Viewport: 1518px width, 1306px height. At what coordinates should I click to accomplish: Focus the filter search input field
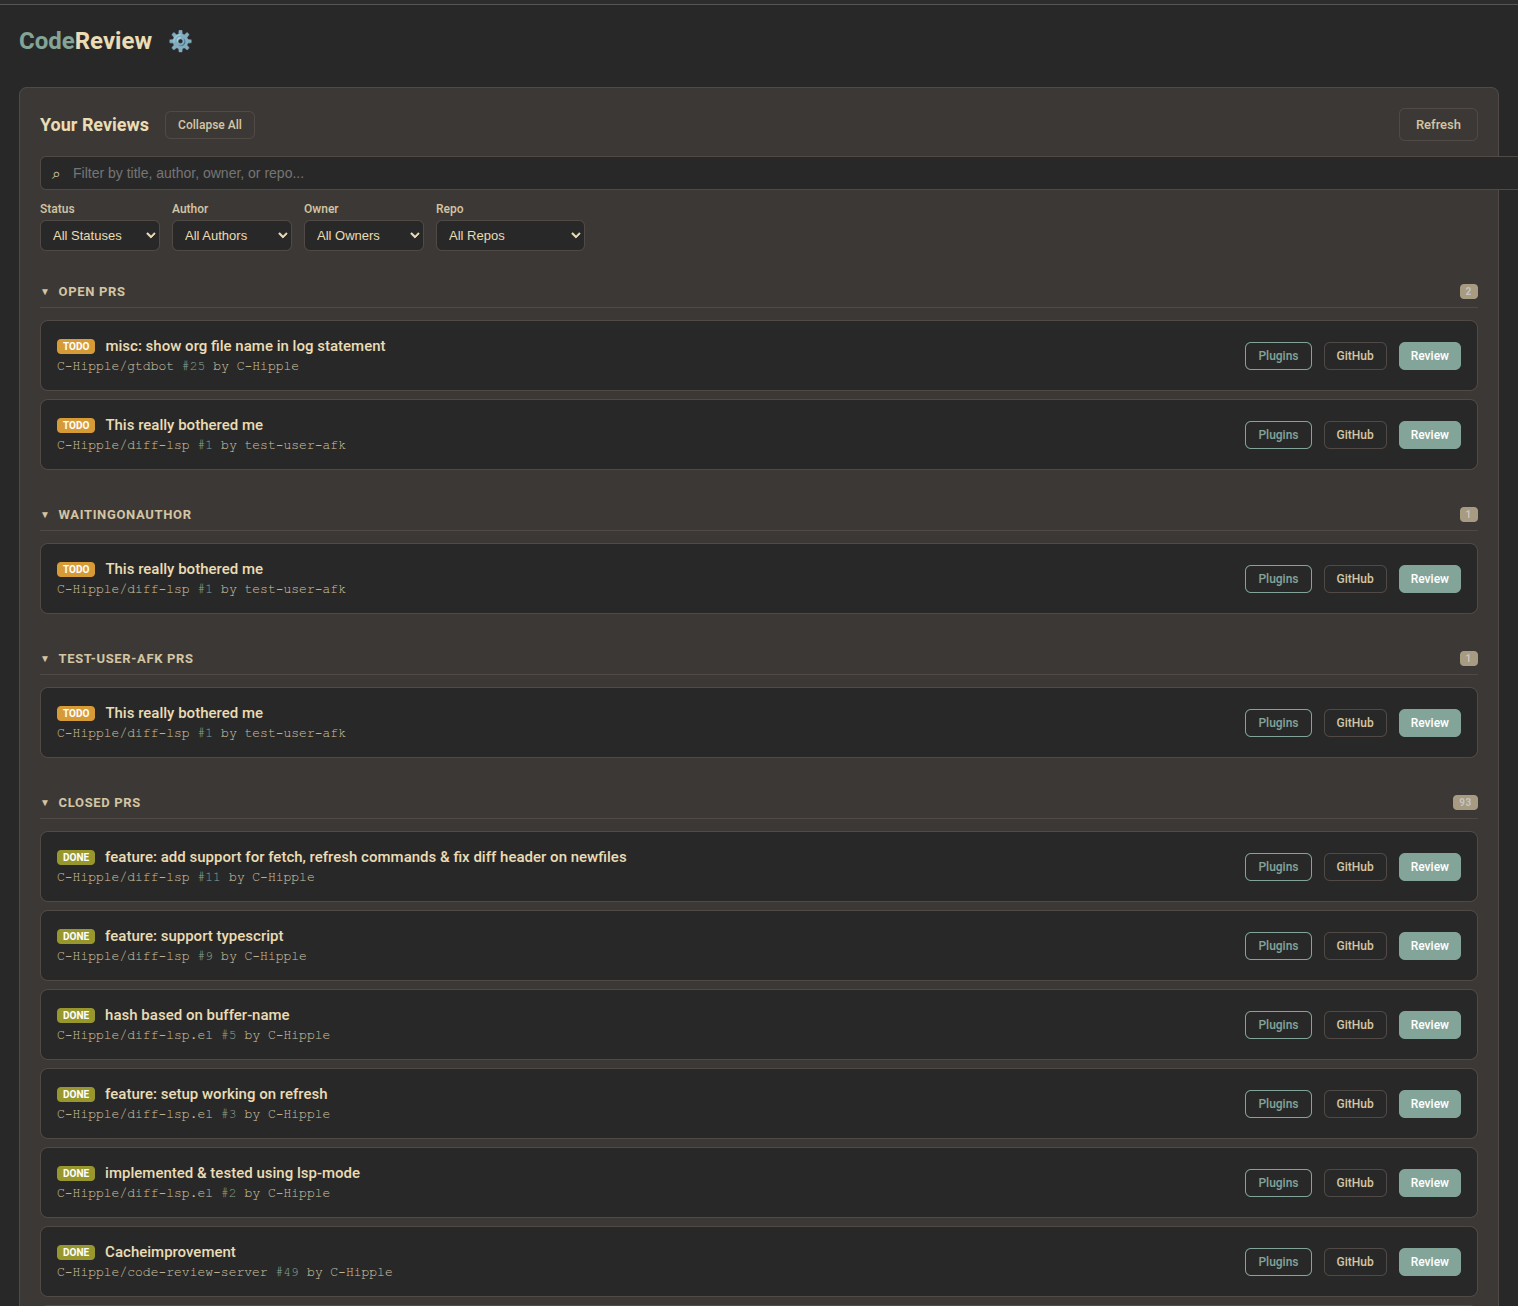779,173
